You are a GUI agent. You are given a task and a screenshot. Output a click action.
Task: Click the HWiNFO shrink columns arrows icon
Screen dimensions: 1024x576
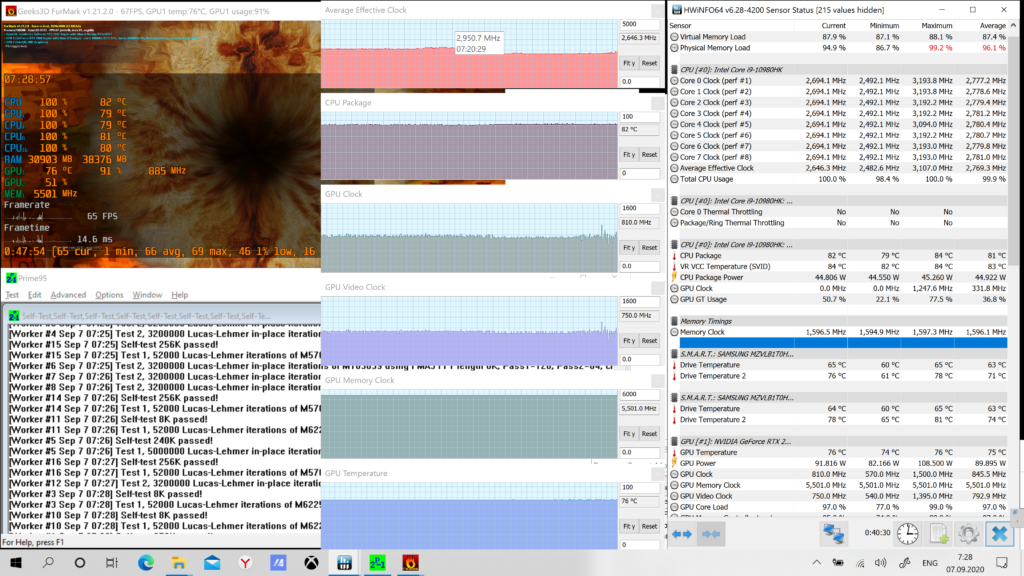tap(711, 534)
